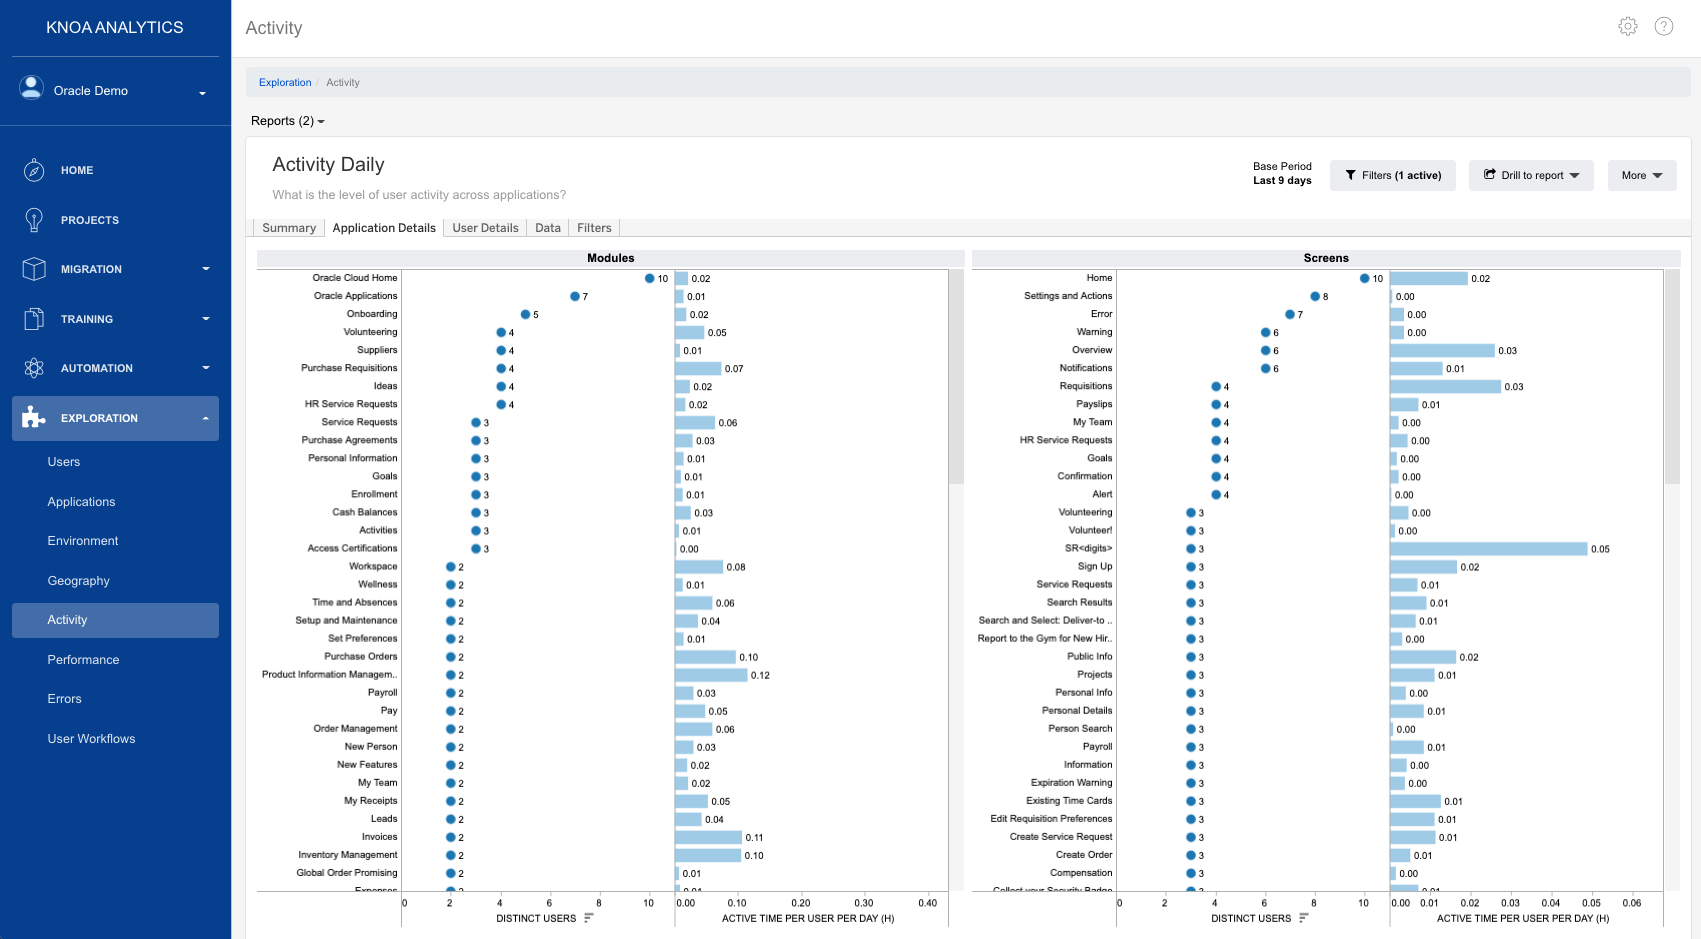Switch to the Summary tab
Image resolution: width=1701 pixels, height=939 pixels.
[x=288, y=227]
